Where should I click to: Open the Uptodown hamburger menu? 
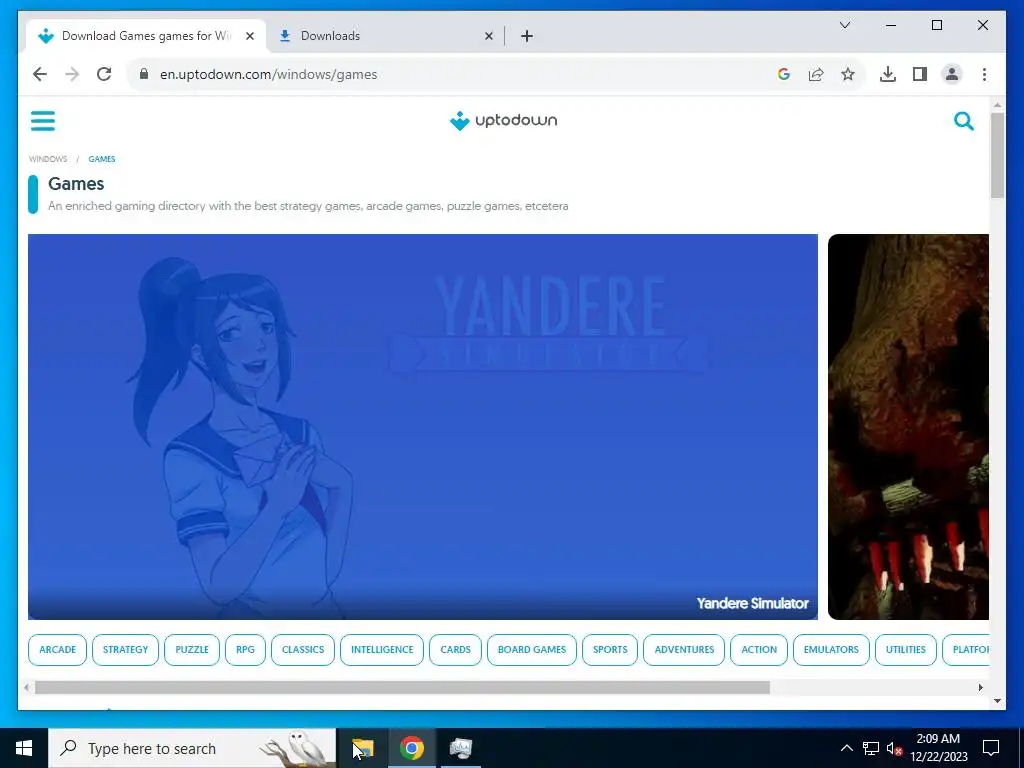coord(42,121)
